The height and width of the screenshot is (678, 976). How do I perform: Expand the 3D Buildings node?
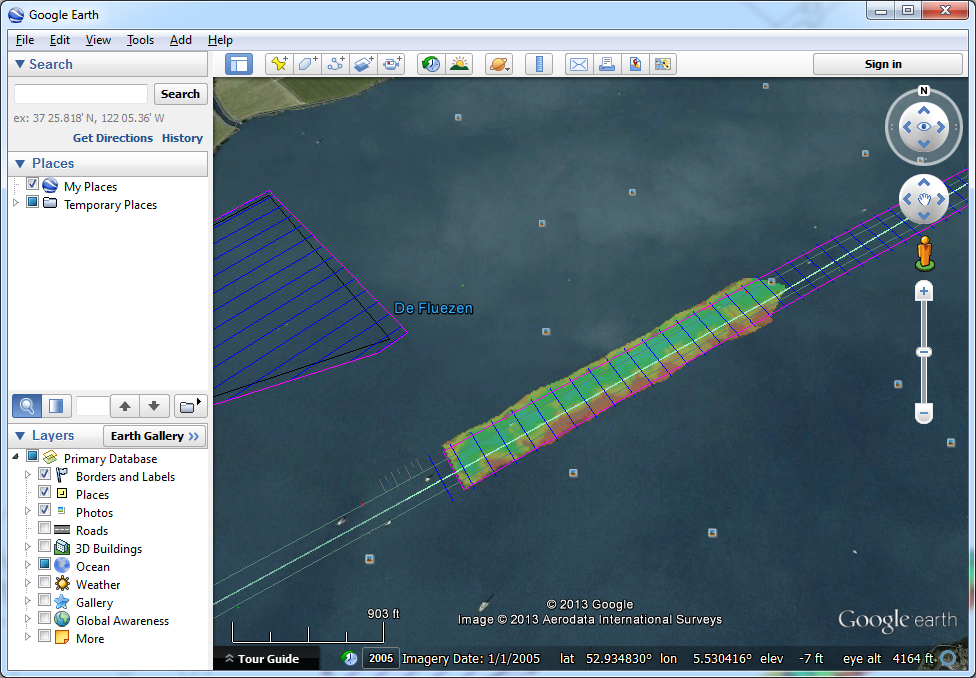(27, 547)
